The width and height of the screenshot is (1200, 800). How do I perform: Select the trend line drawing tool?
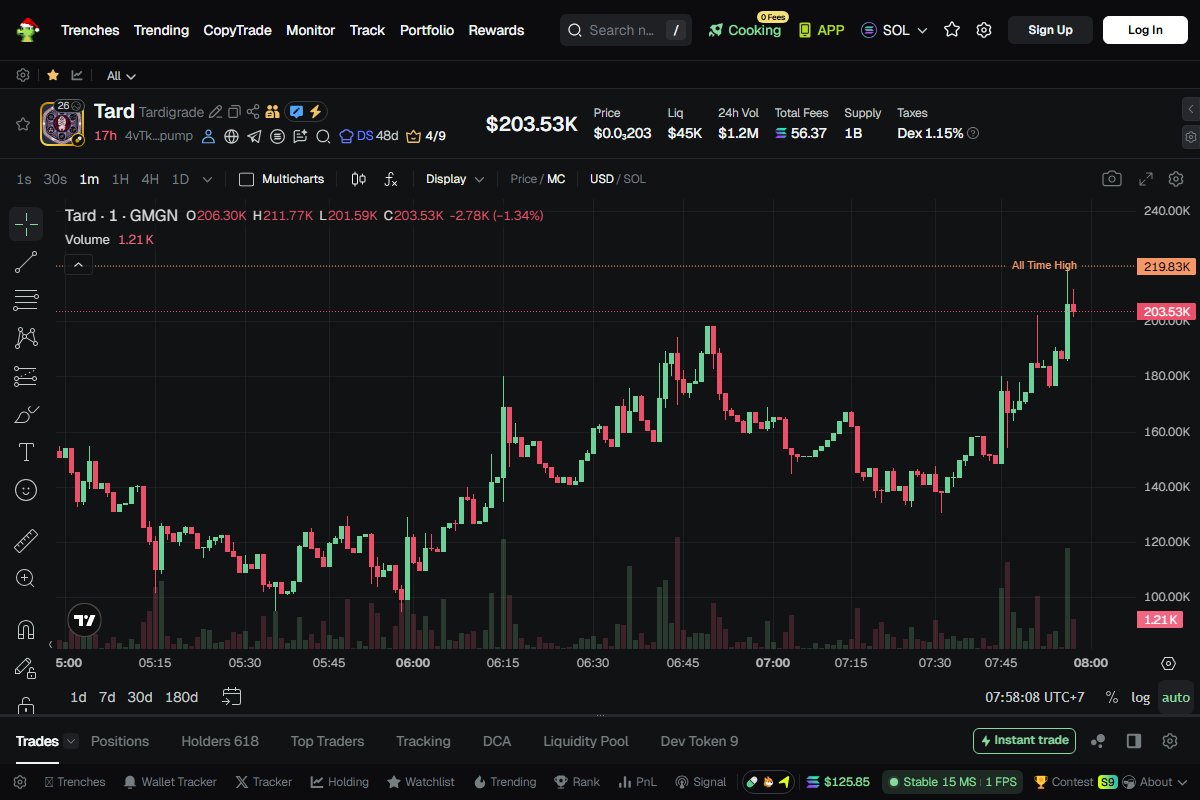[x=26, y=263]
